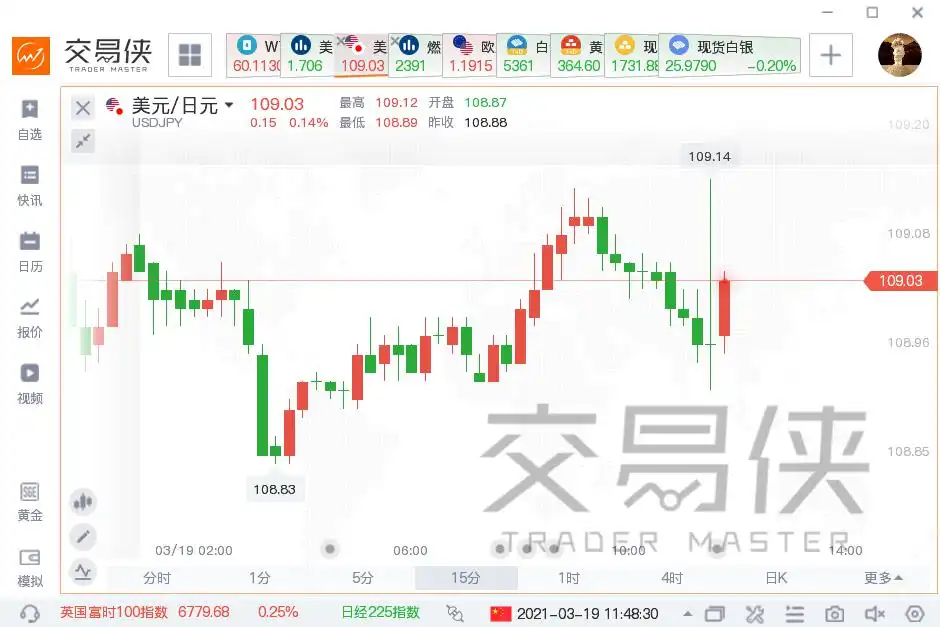Click the China flag time zone icon
This screenshot has width=940, height=627.
pyautogui.click(x=501, y=613)
